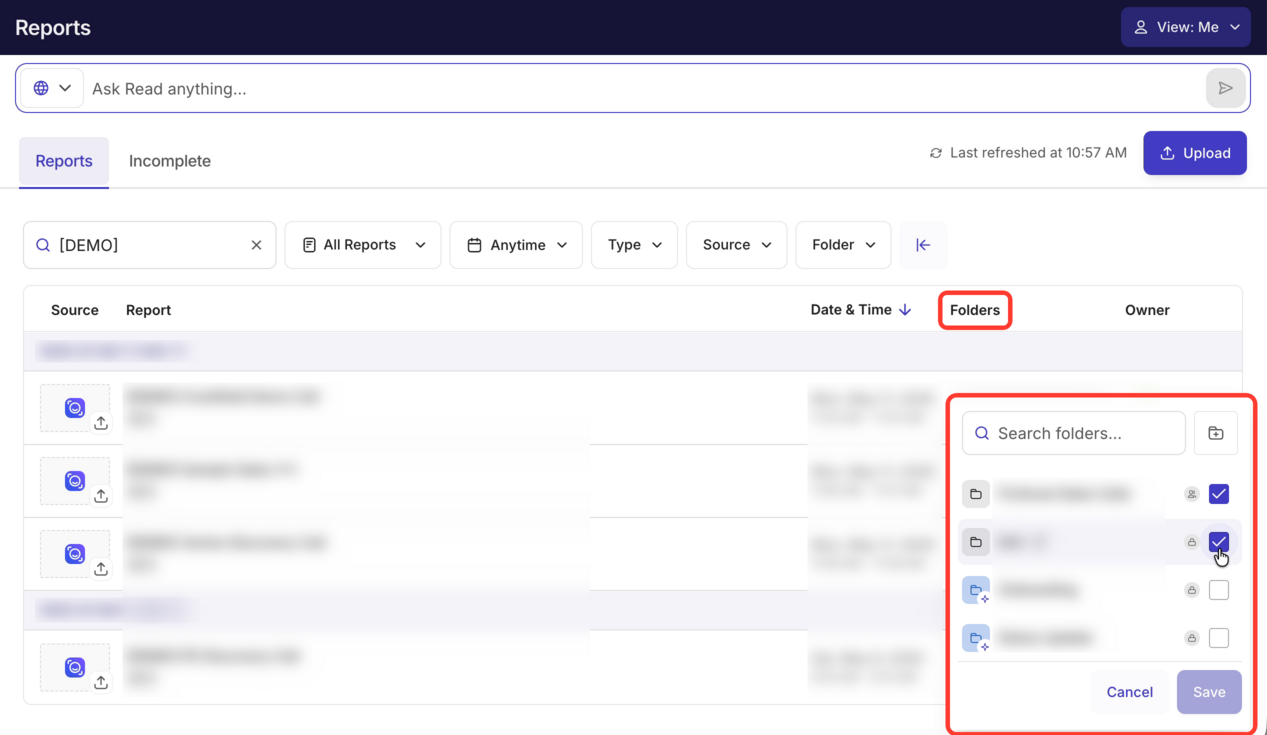The height and width of the screenshot is (735, 1267).
Task: Check the third folder's checkbox in the popup
Action: click(x=1219, y=590)
